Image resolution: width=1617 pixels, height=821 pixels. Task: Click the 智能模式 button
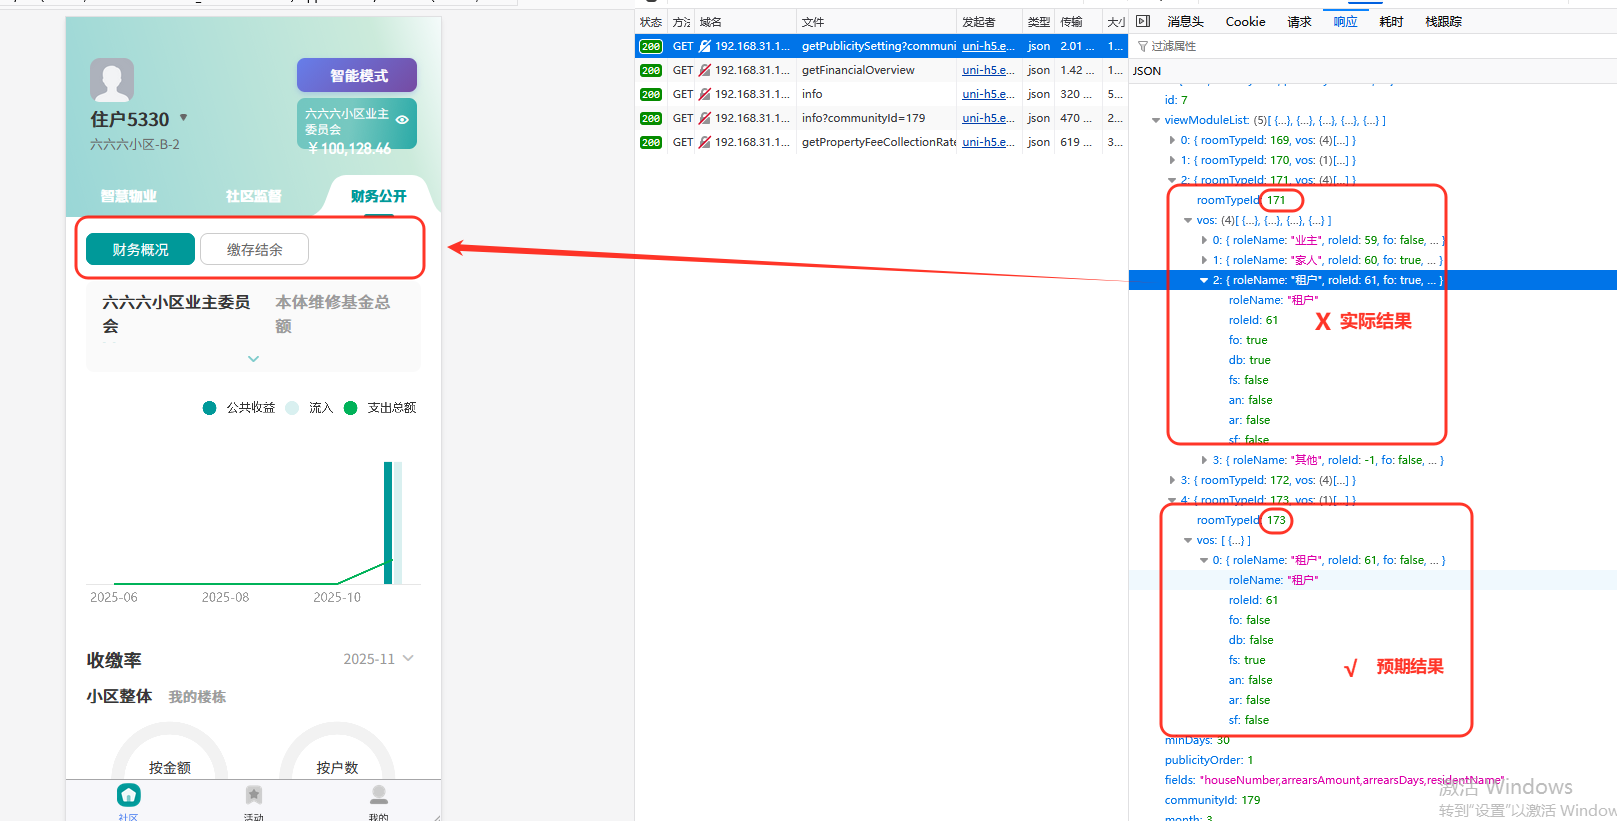click(357, 76)
